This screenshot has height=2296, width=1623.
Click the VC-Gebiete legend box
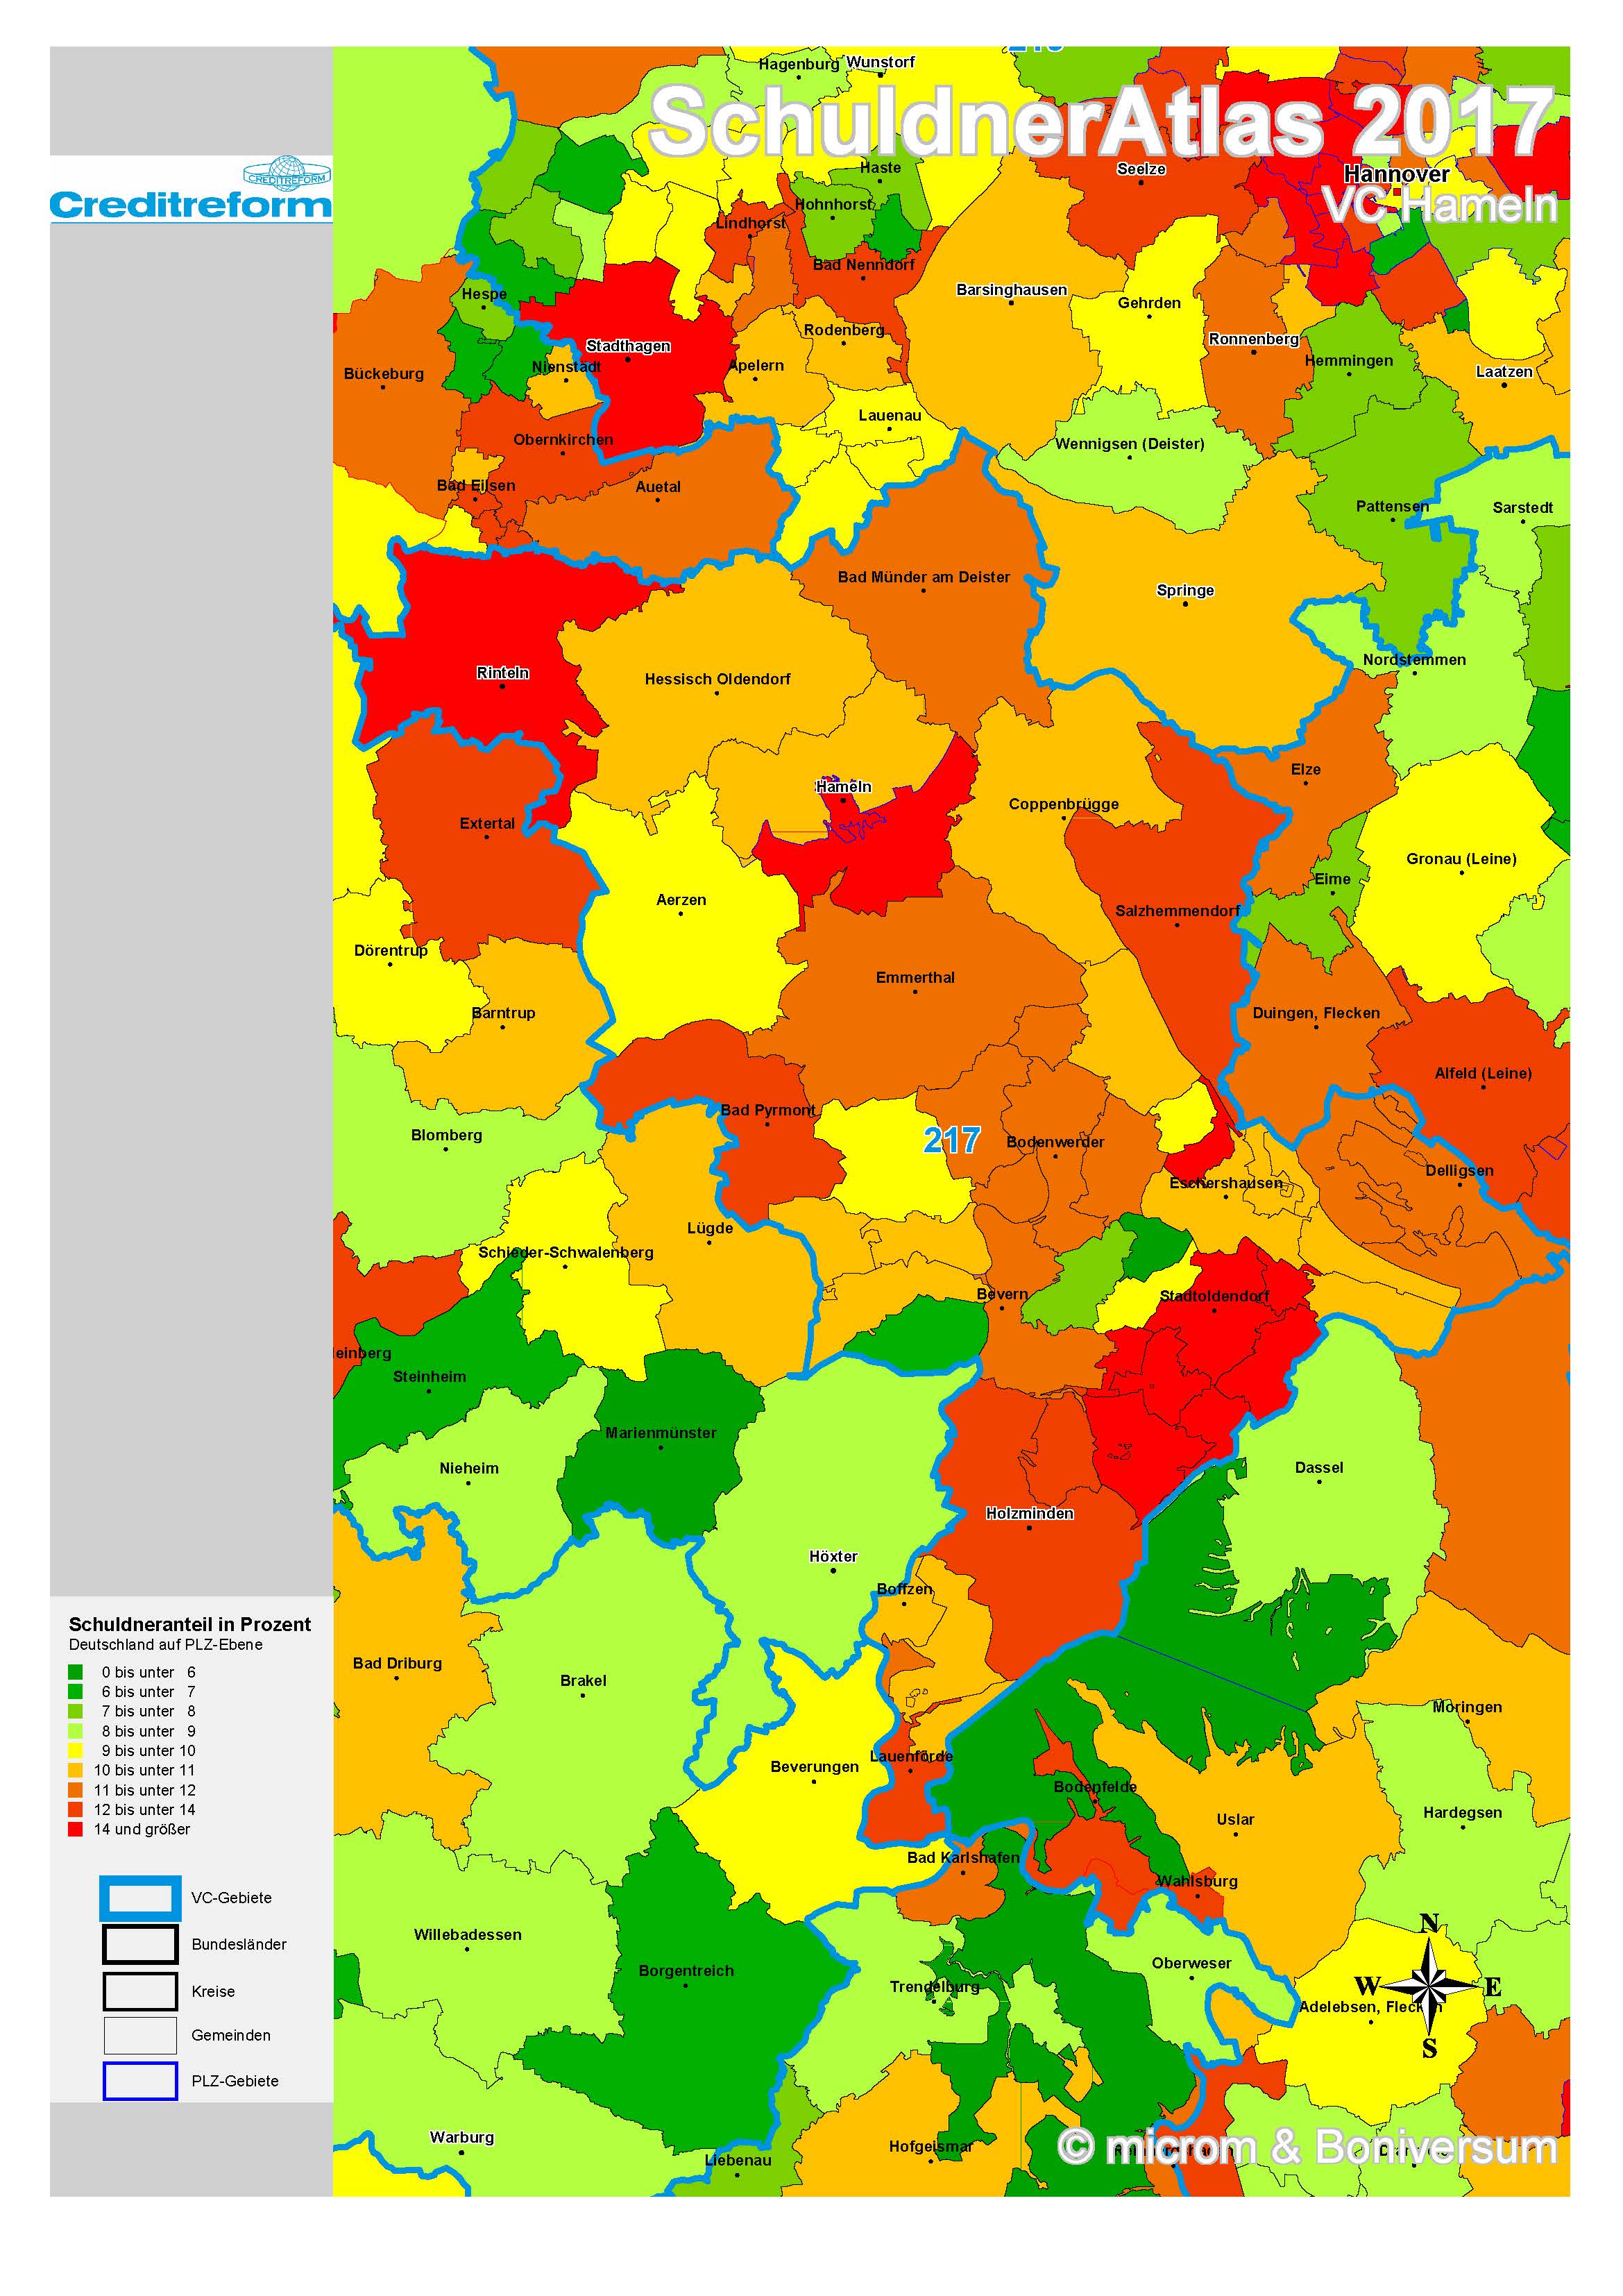coord(140,1898)
